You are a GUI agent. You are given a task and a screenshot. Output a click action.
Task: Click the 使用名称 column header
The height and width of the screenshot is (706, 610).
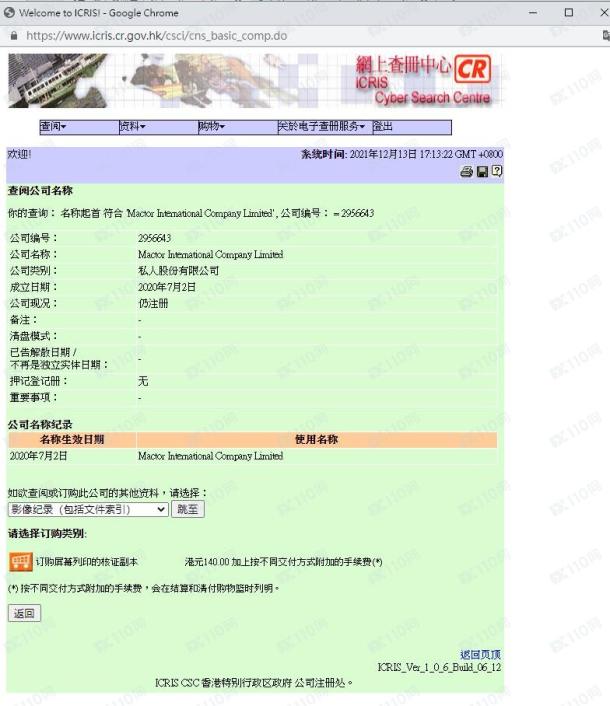point(316,439)
